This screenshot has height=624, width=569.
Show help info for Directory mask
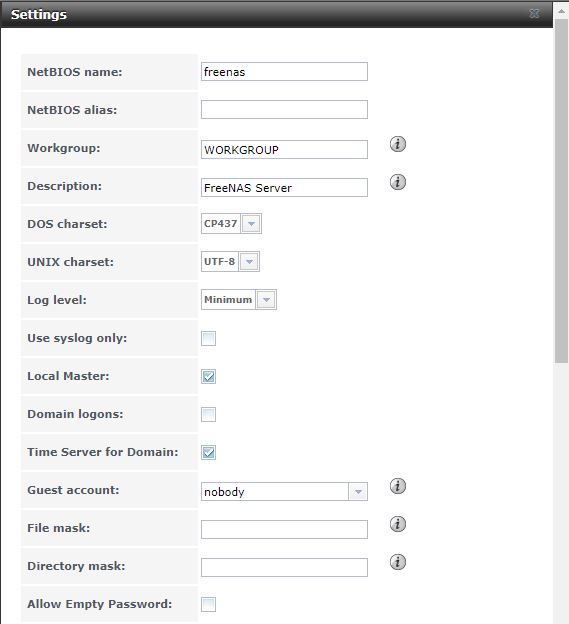(398, 562)
